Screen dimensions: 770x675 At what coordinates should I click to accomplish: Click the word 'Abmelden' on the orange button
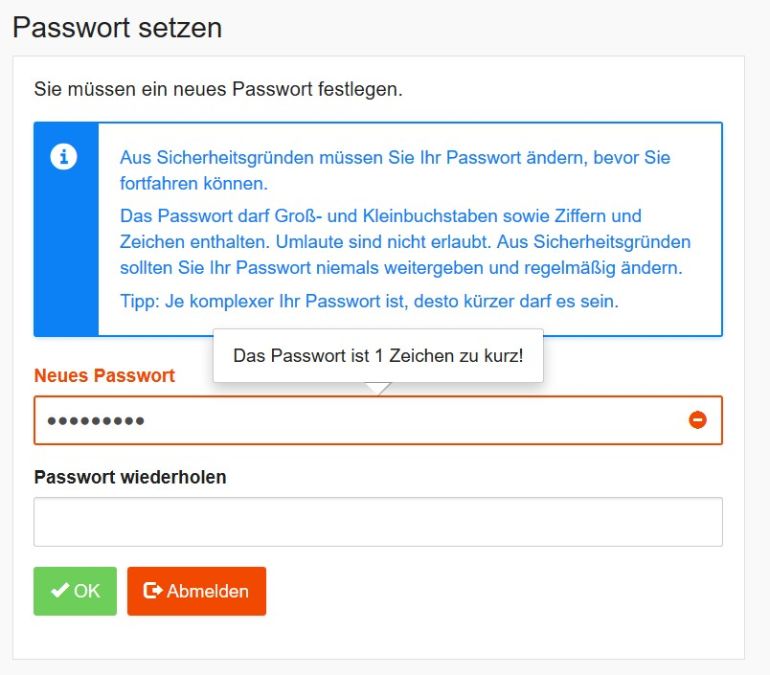click(207, 591)
